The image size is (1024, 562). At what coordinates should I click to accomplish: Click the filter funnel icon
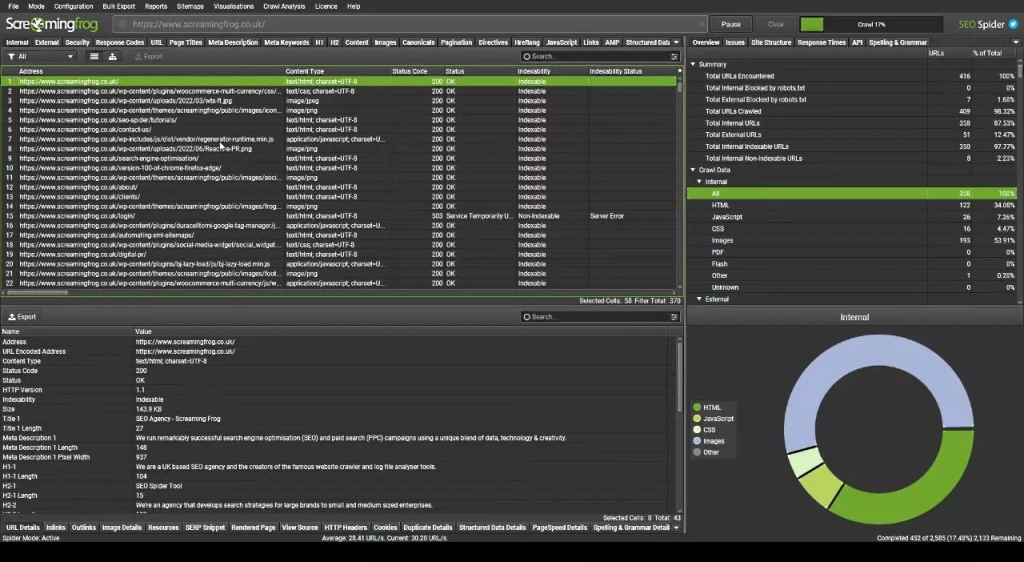(x=10, y=57)
